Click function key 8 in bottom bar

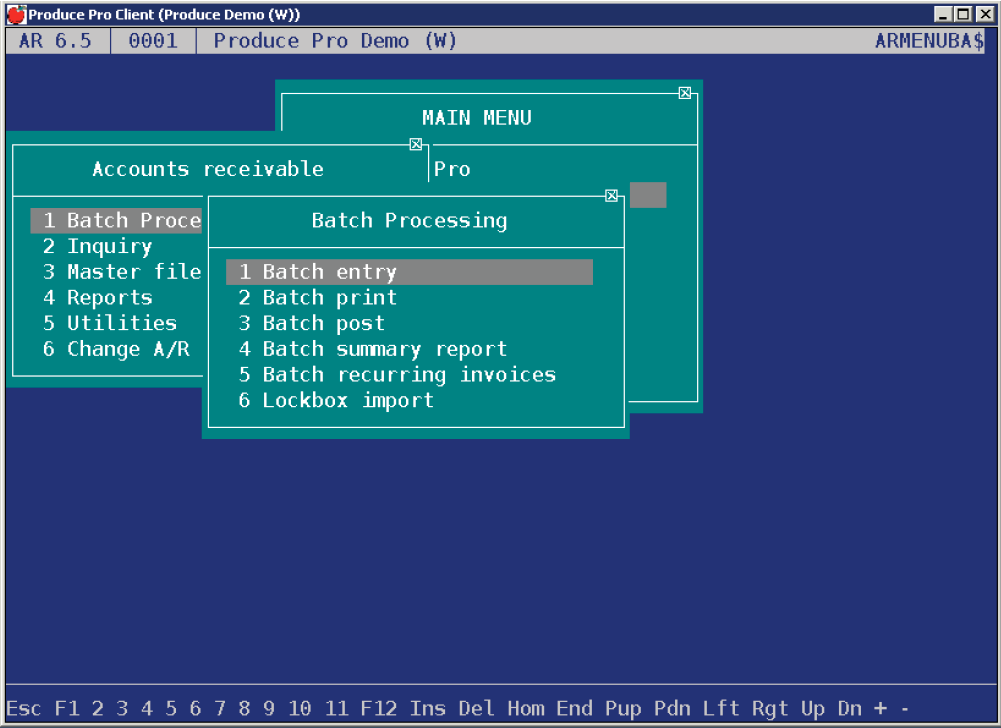pos(245,708)
